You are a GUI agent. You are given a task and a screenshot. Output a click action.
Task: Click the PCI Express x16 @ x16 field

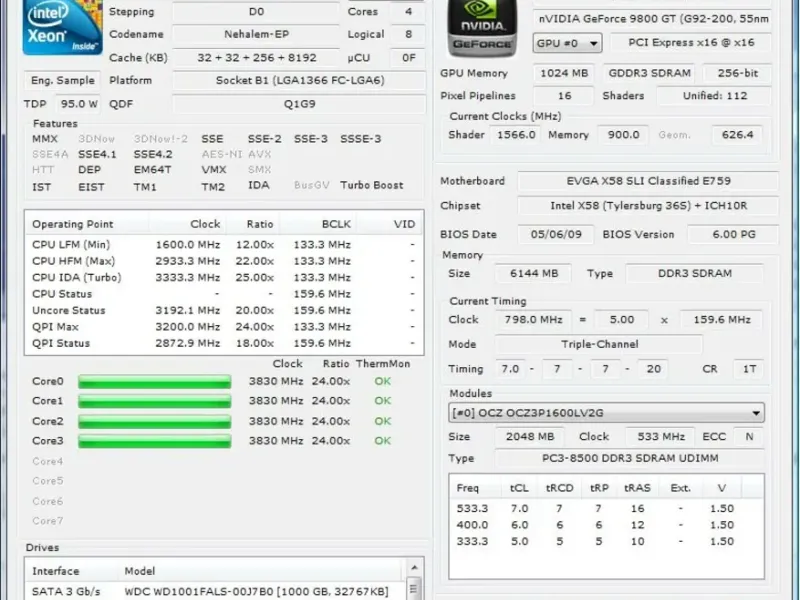(x=691, y=43)
